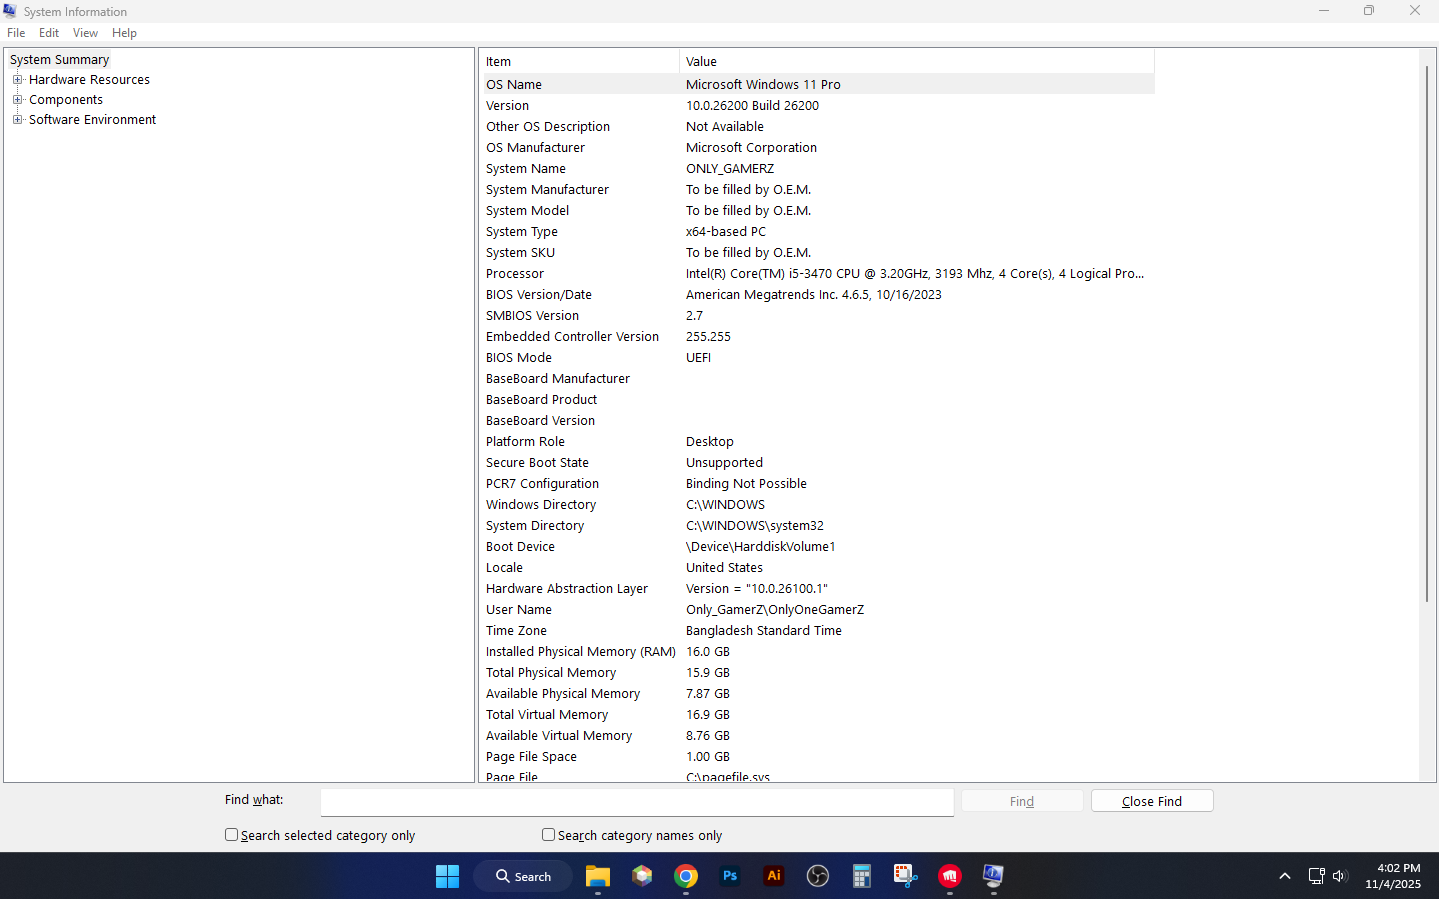
Task: Open the taskbar Search box
Action: coord(523,876)
